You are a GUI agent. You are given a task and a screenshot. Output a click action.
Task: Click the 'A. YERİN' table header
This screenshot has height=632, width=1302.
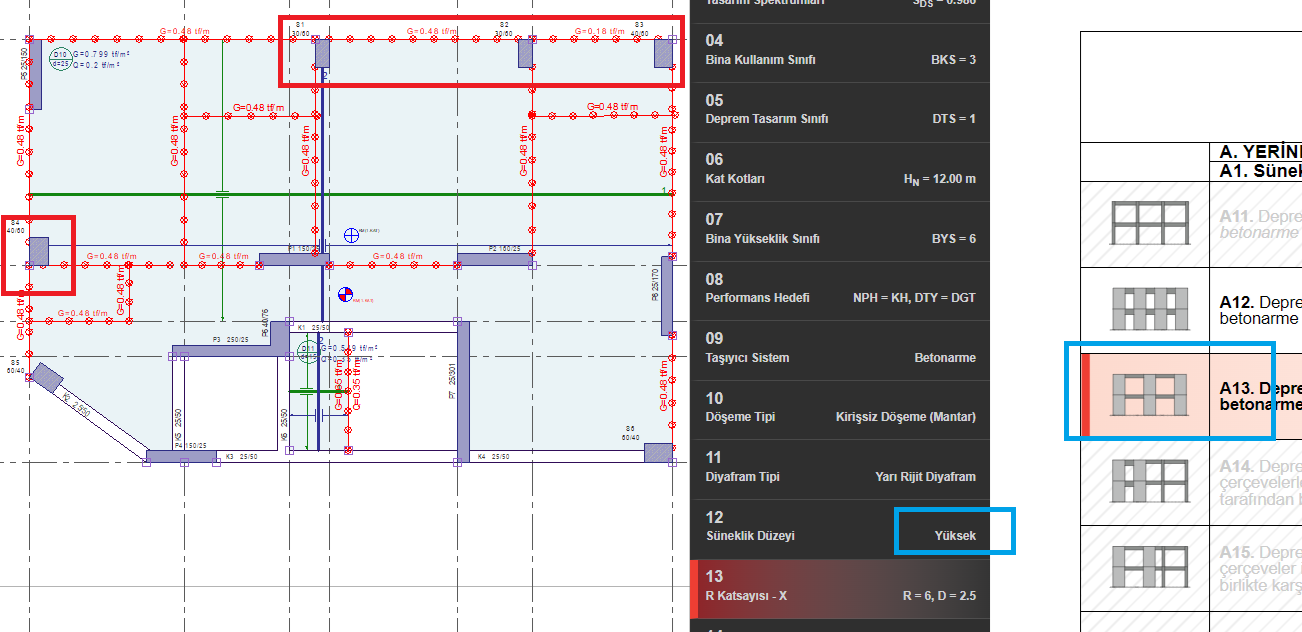point(1261,152)
